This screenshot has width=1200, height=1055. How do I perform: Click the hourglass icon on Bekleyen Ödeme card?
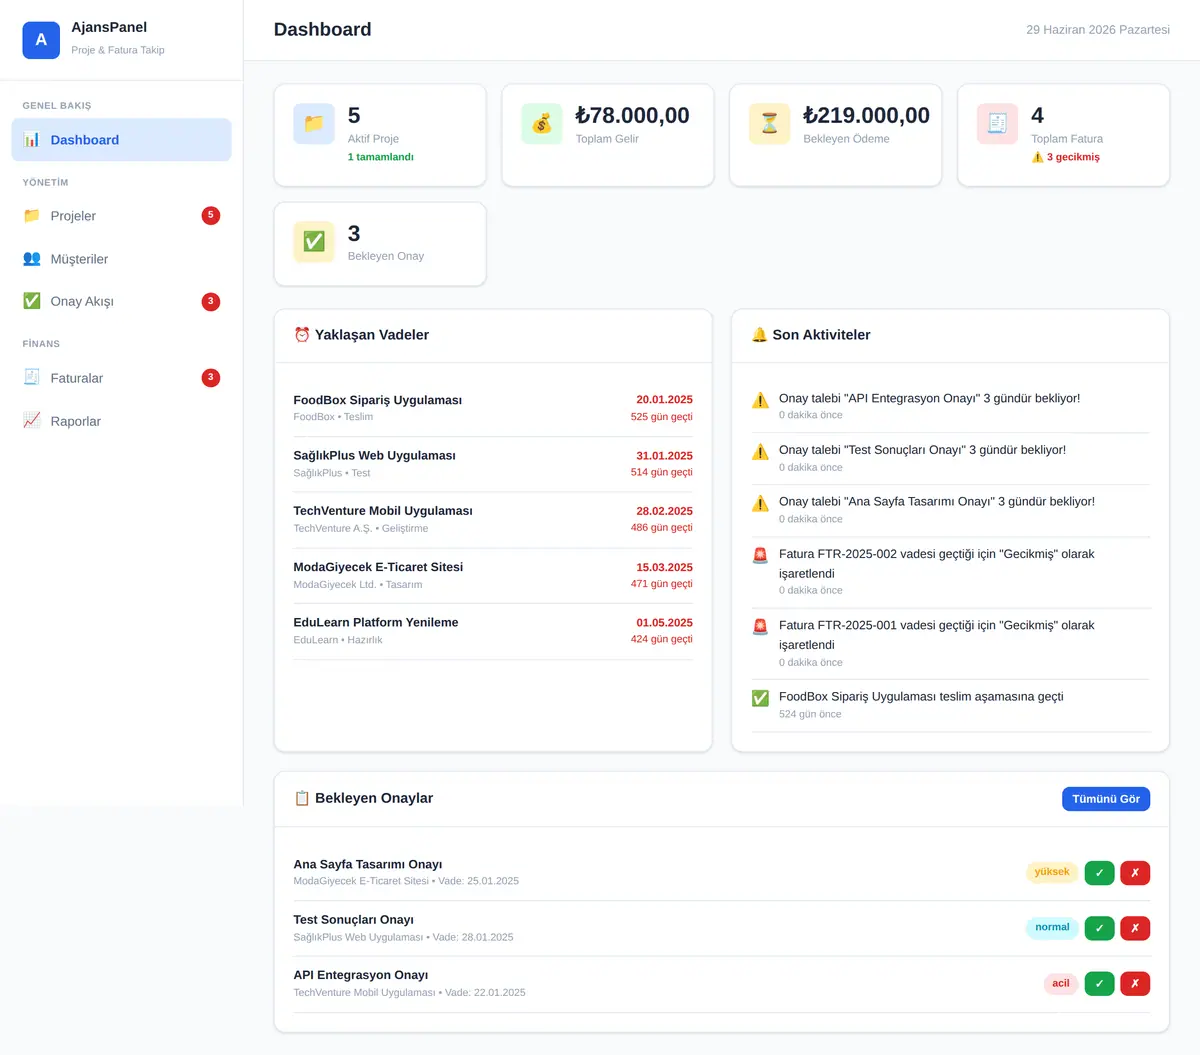(x=770, y=124)
